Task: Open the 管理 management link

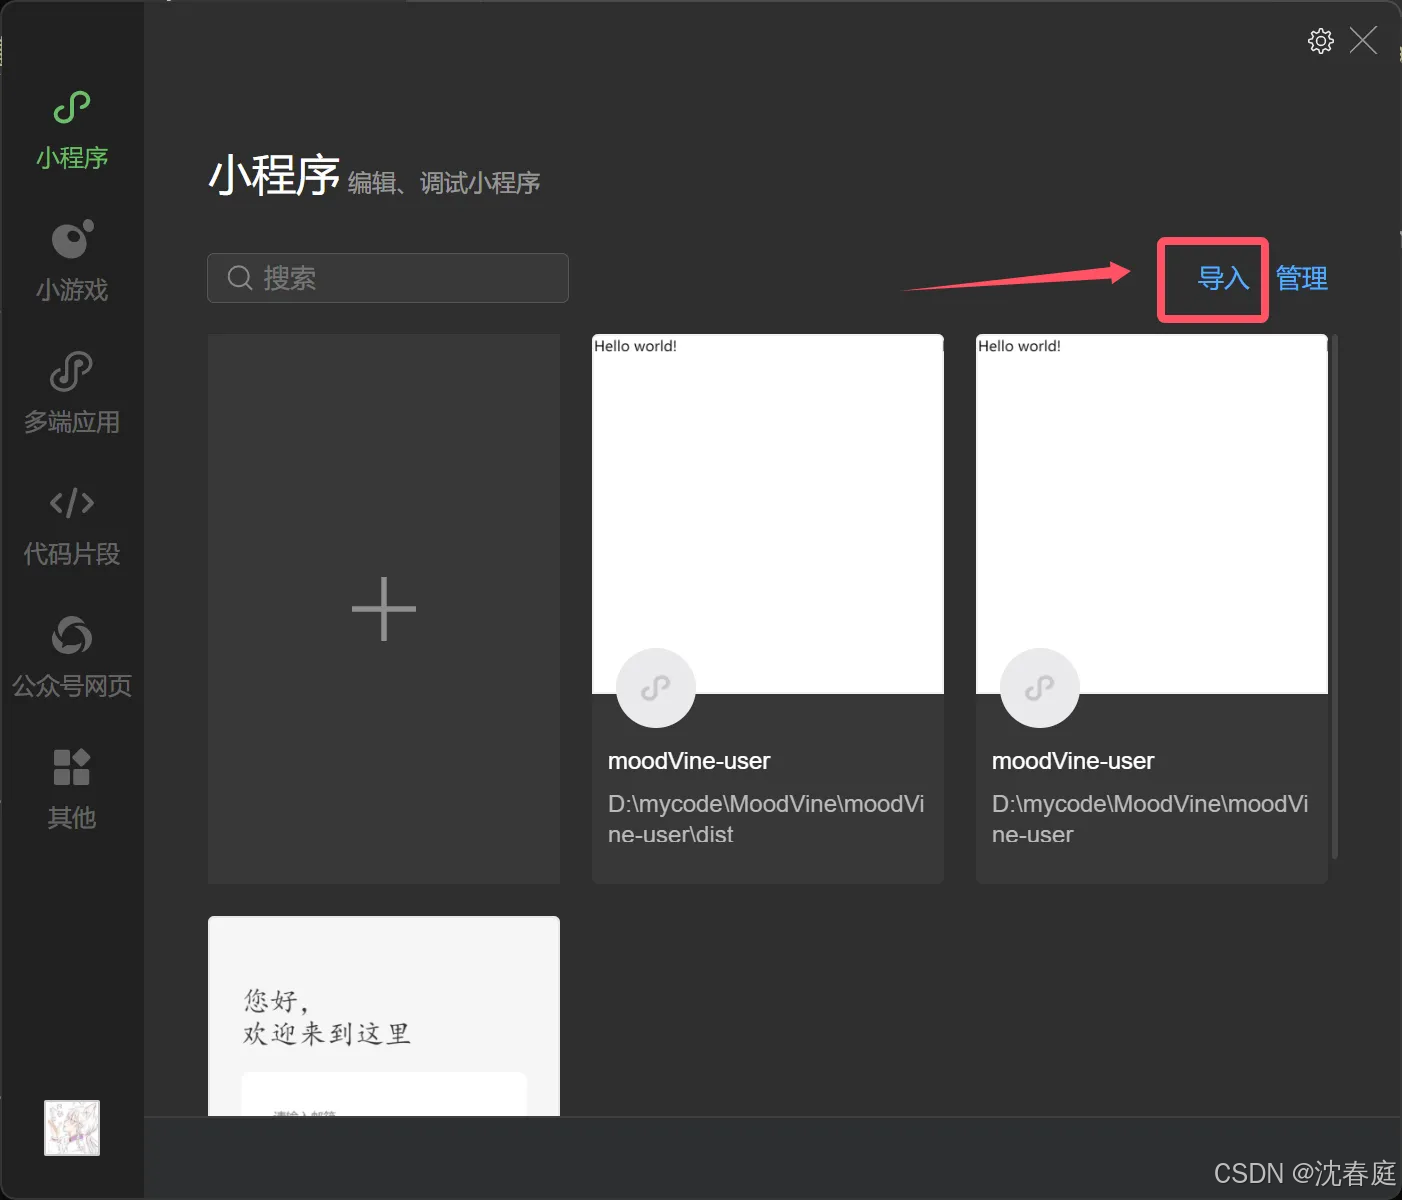Action: tap(1301, 279)
